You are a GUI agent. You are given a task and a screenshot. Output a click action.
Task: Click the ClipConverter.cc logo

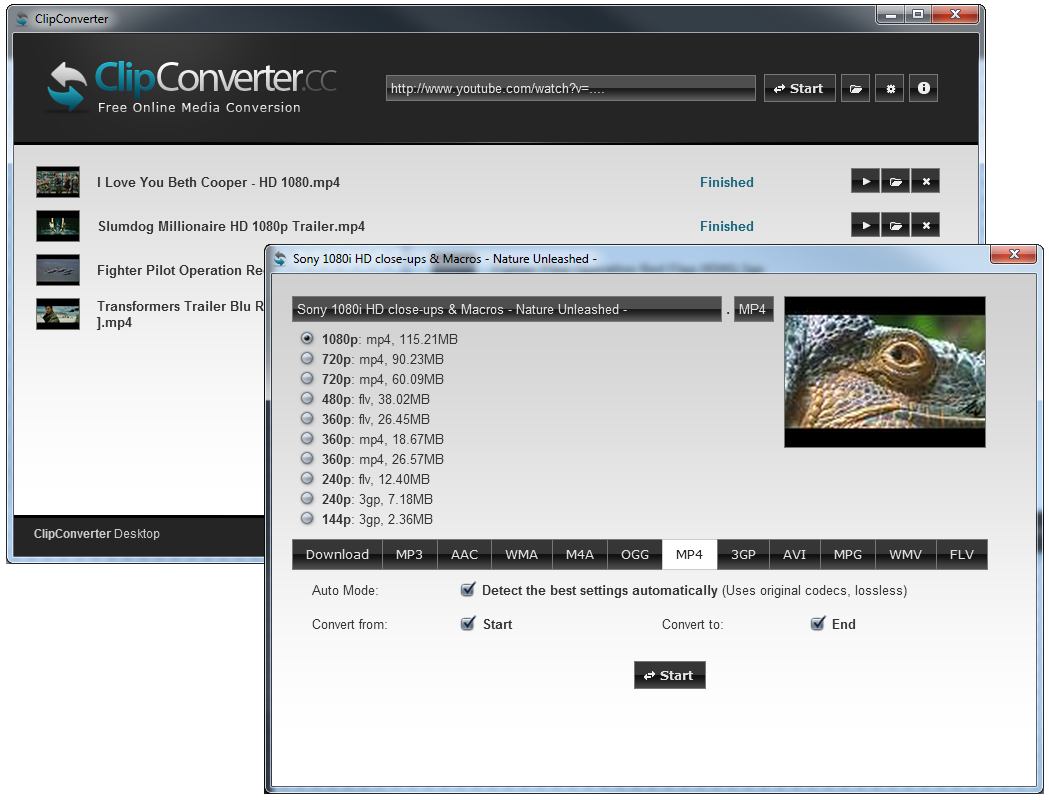point(191,87)
